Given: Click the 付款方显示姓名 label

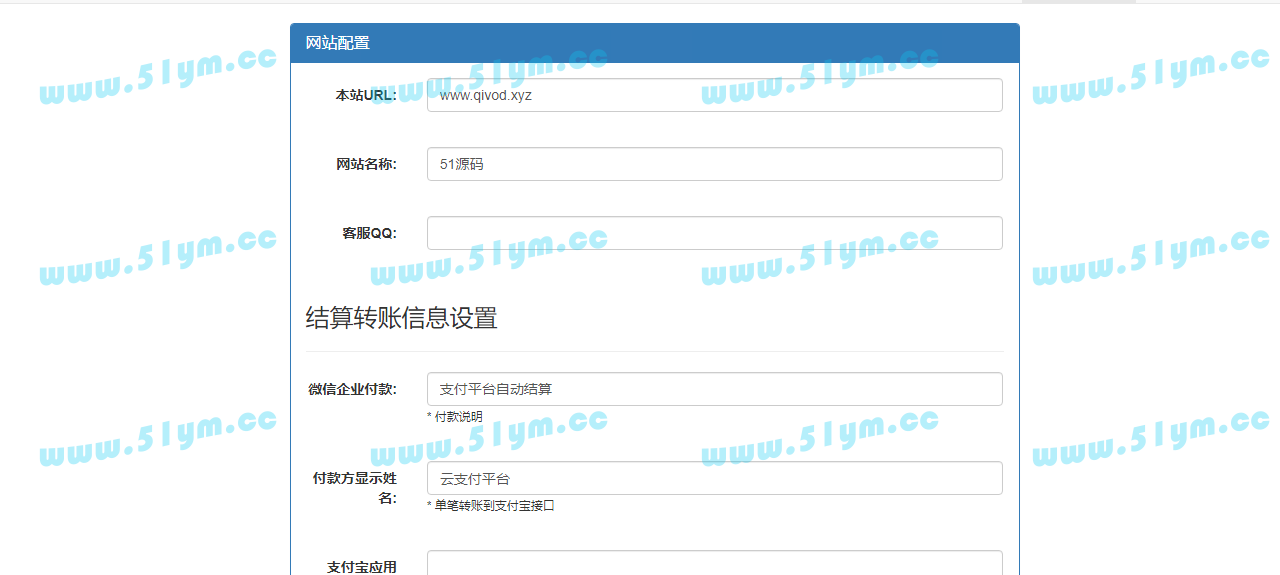Looking at the screenshot, I should pos(355,488).
